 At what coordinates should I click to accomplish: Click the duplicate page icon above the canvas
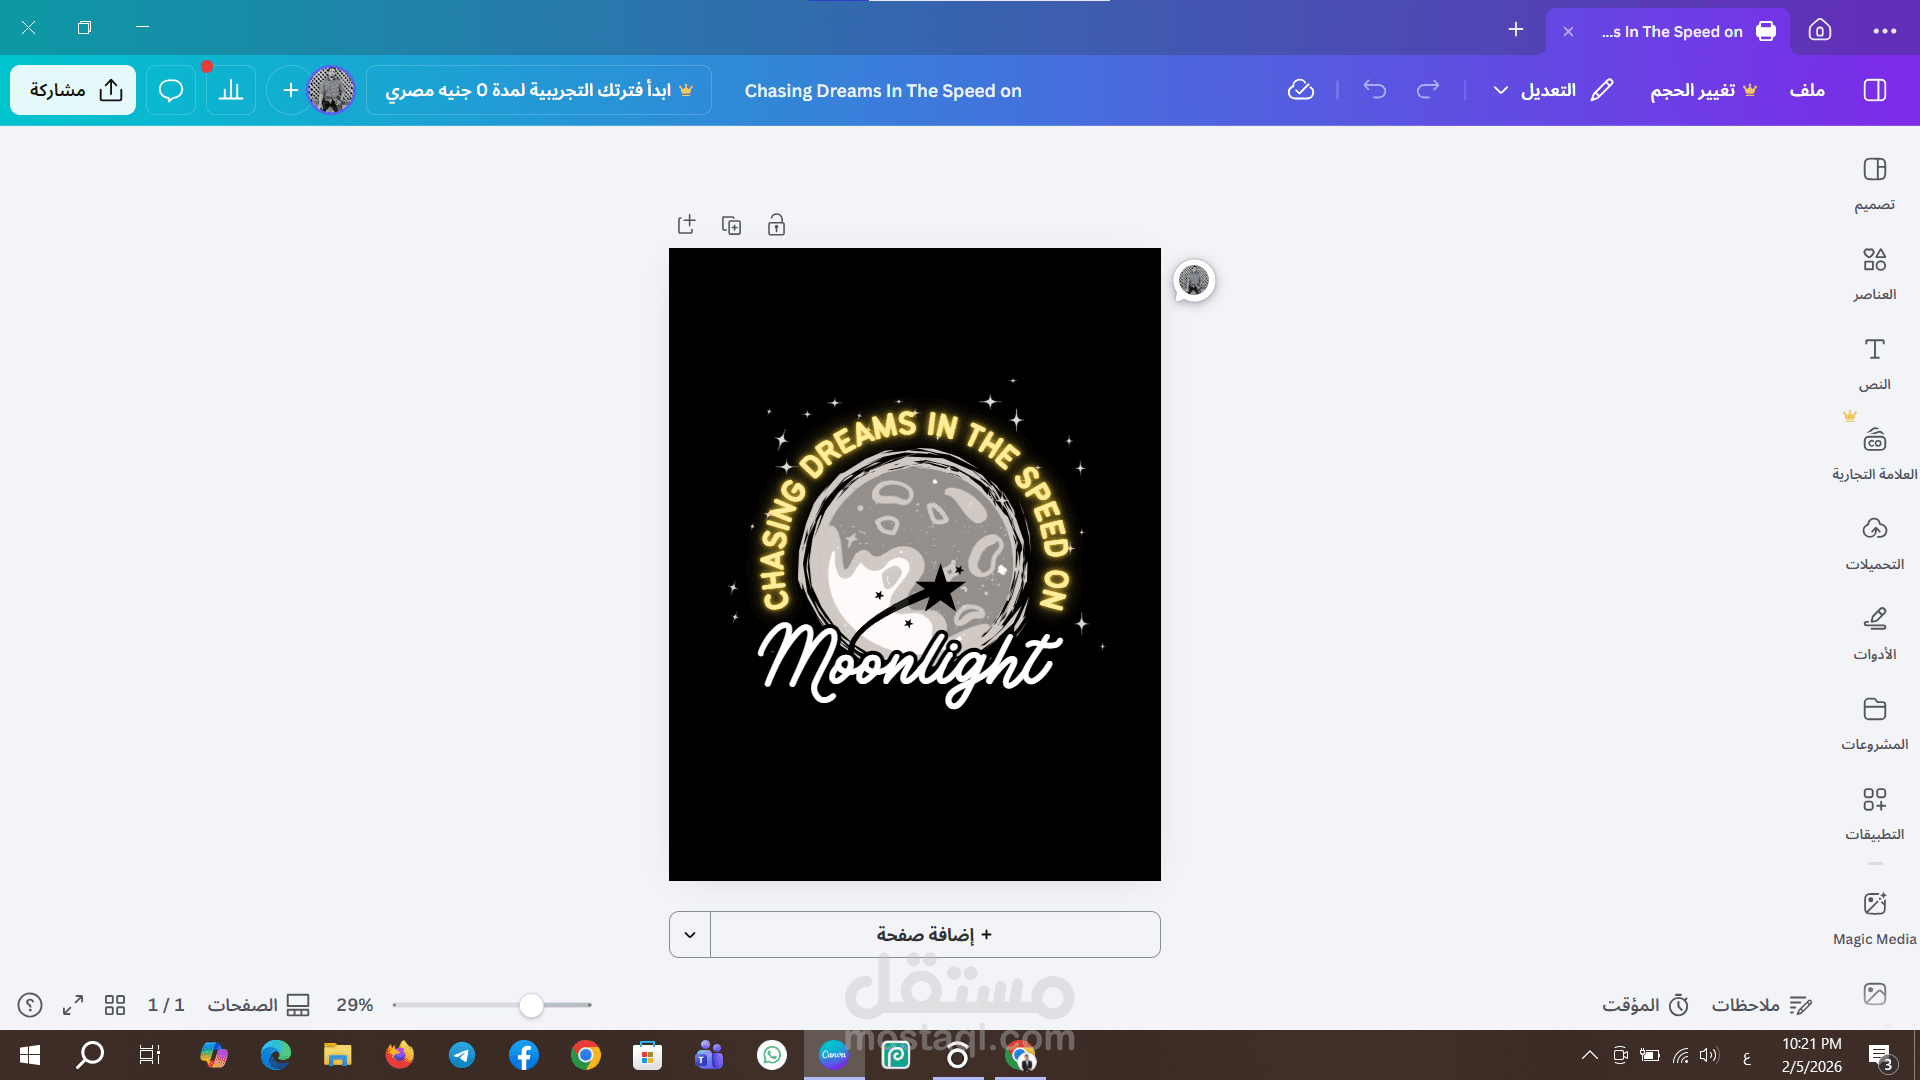731,225
